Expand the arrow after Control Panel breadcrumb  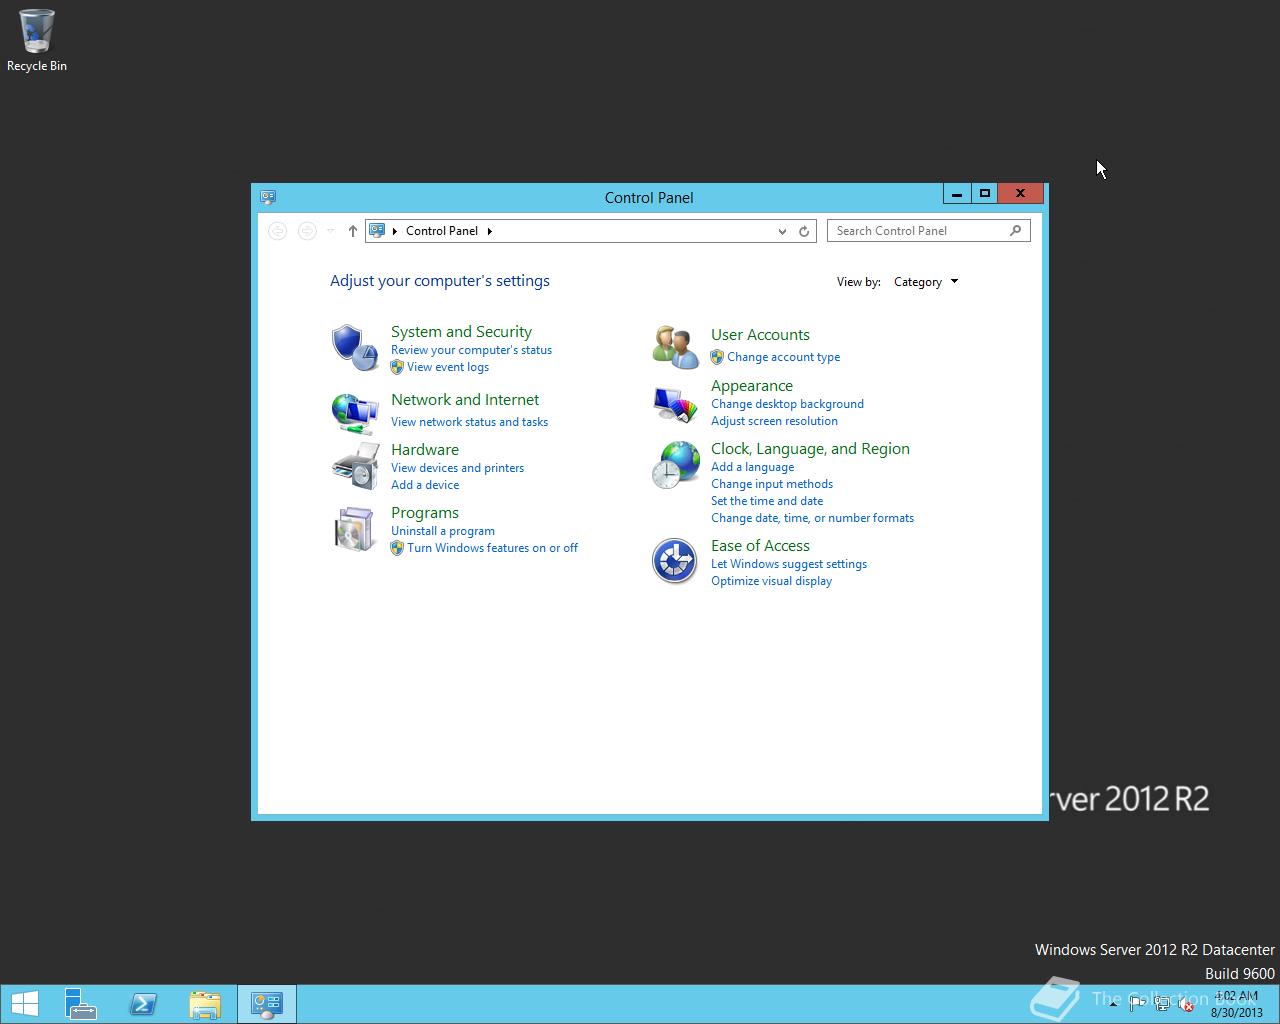coord(489,231)
